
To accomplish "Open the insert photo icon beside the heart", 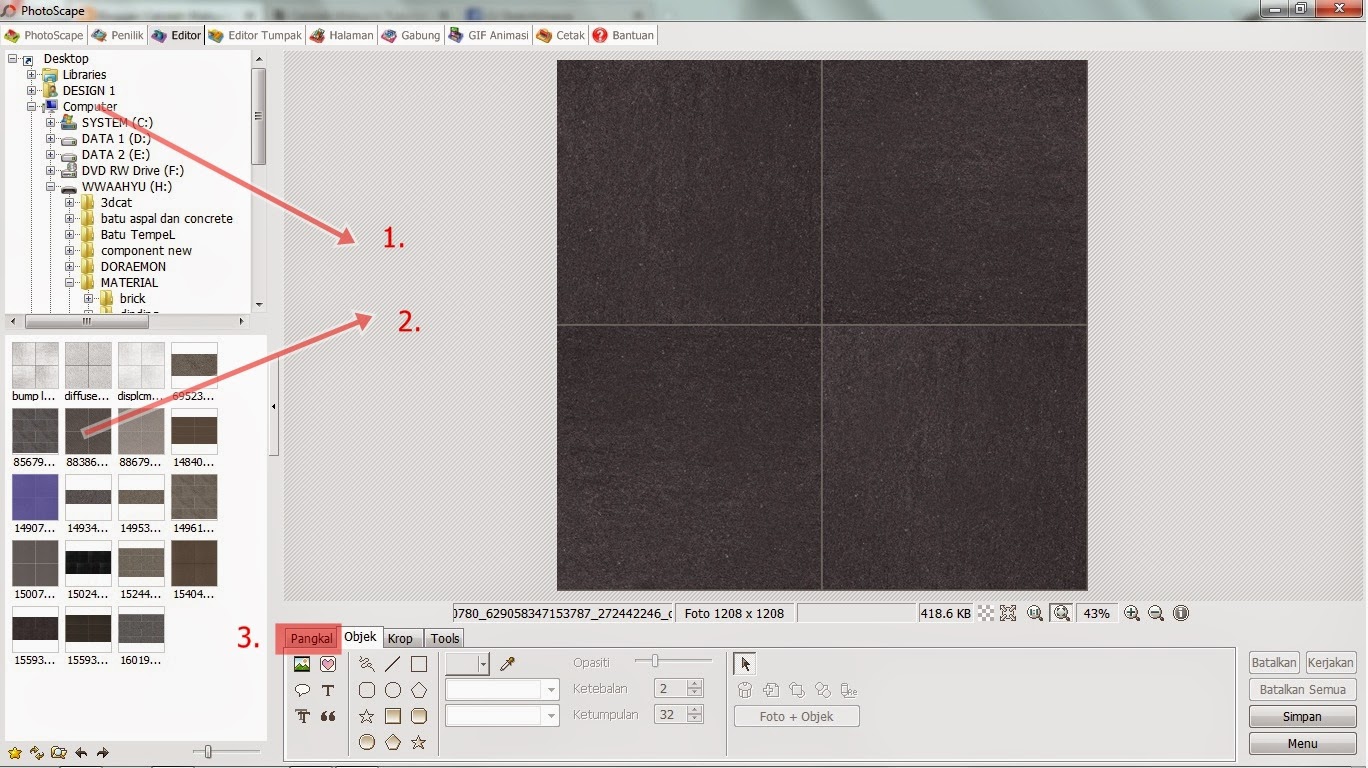I will pos(302,664).
